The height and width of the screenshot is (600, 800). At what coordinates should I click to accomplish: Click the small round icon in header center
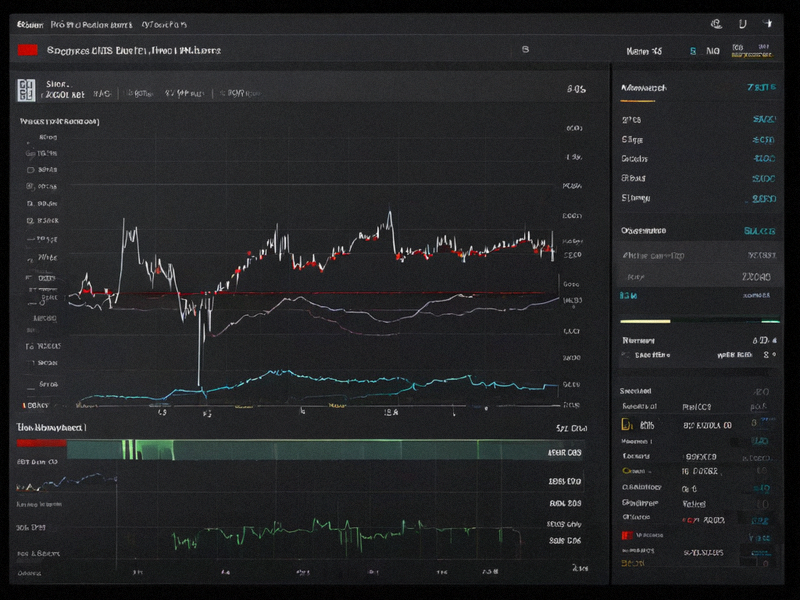click(526, 49)
